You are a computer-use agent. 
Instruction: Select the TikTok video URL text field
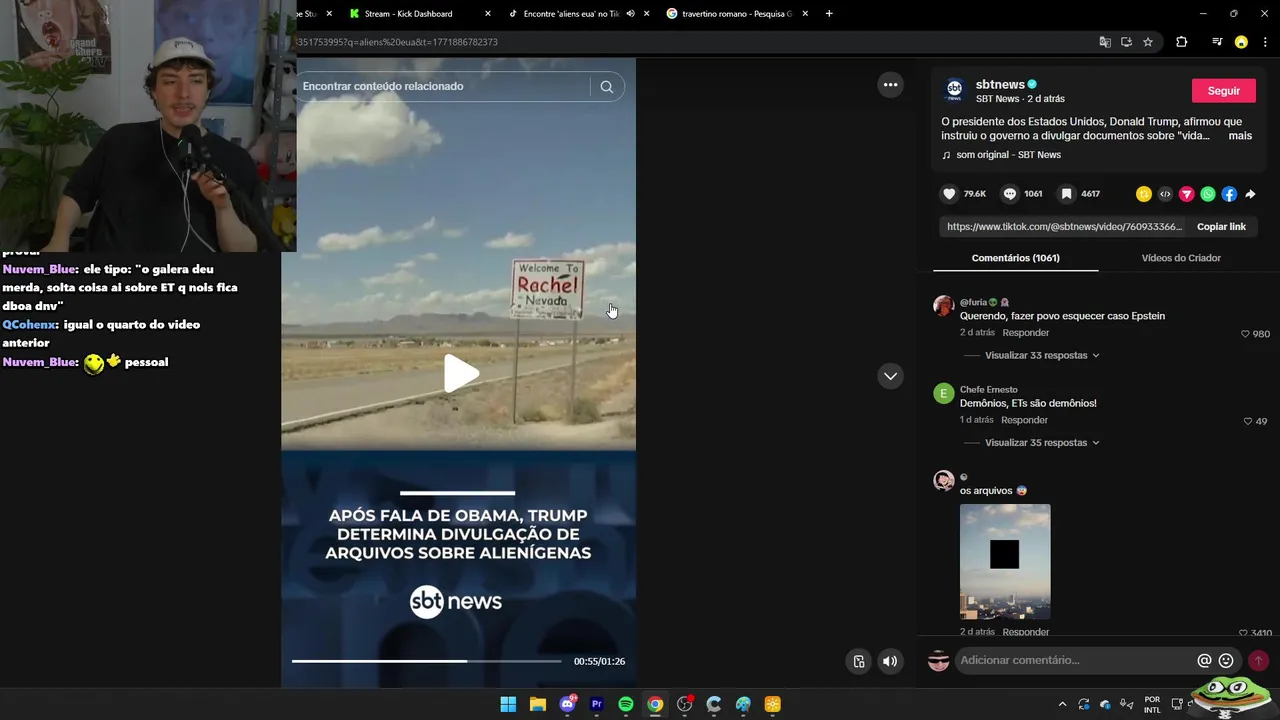[x=1064, y=227]
